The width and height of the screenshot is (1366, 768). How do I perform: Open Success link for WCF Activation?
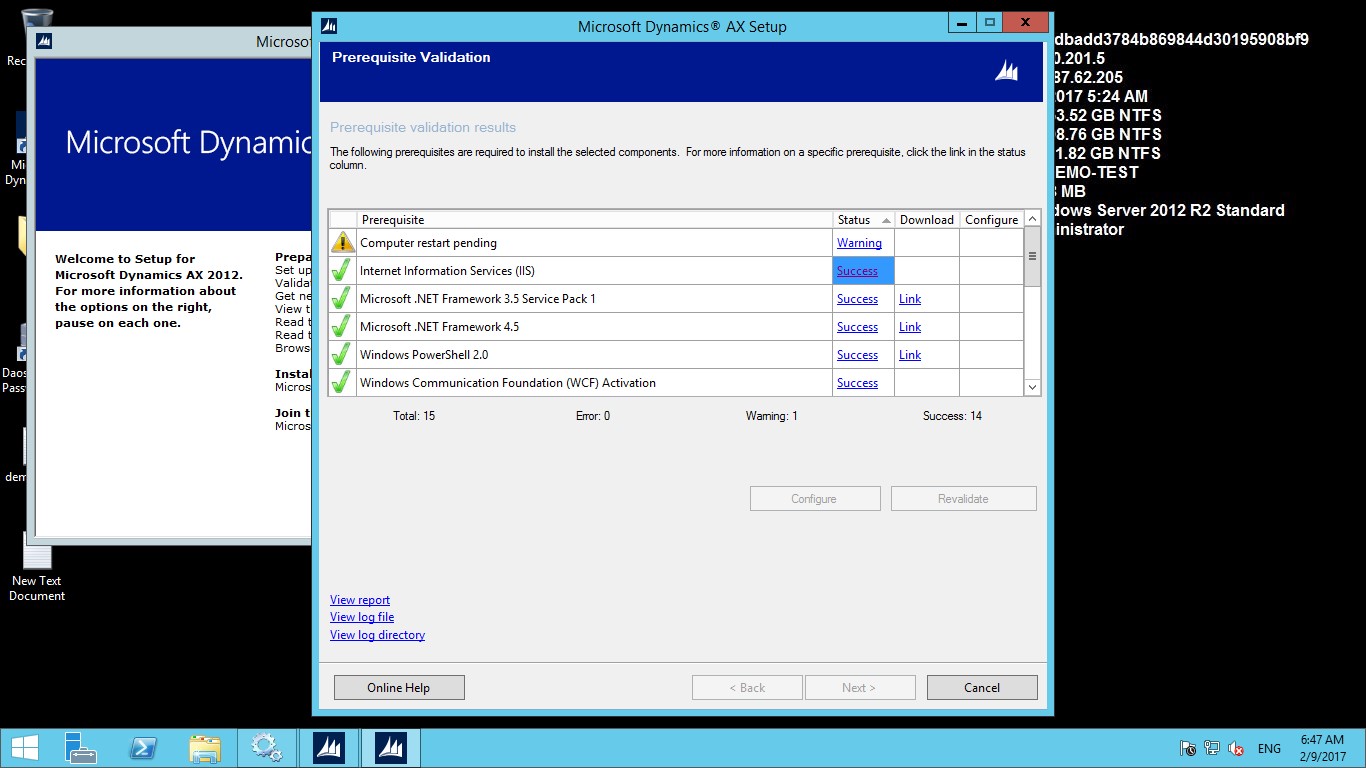point(857,383)
